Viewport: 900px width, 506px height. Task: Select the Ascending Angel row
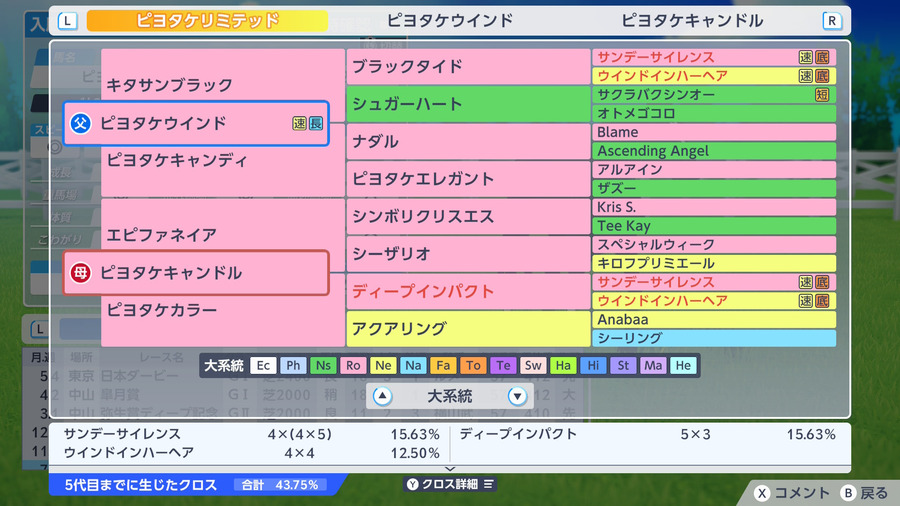(x=714, y=151)
